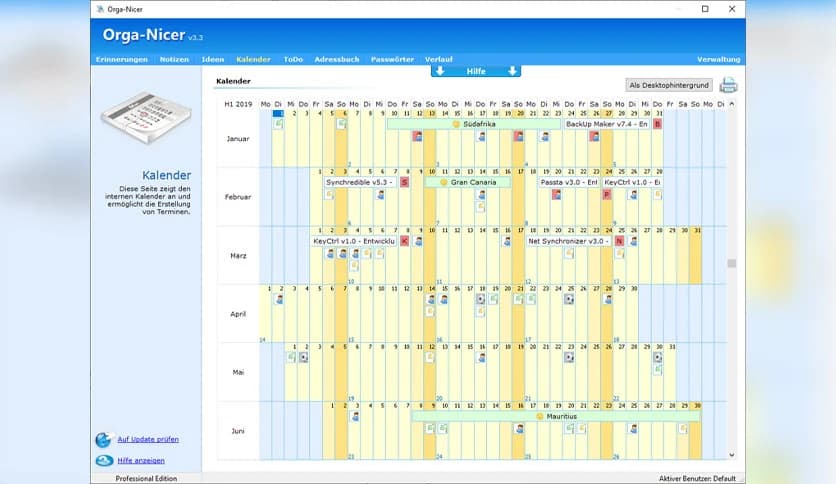Open the soccer ball icon on May 23
836x484 pixels.
569,357
